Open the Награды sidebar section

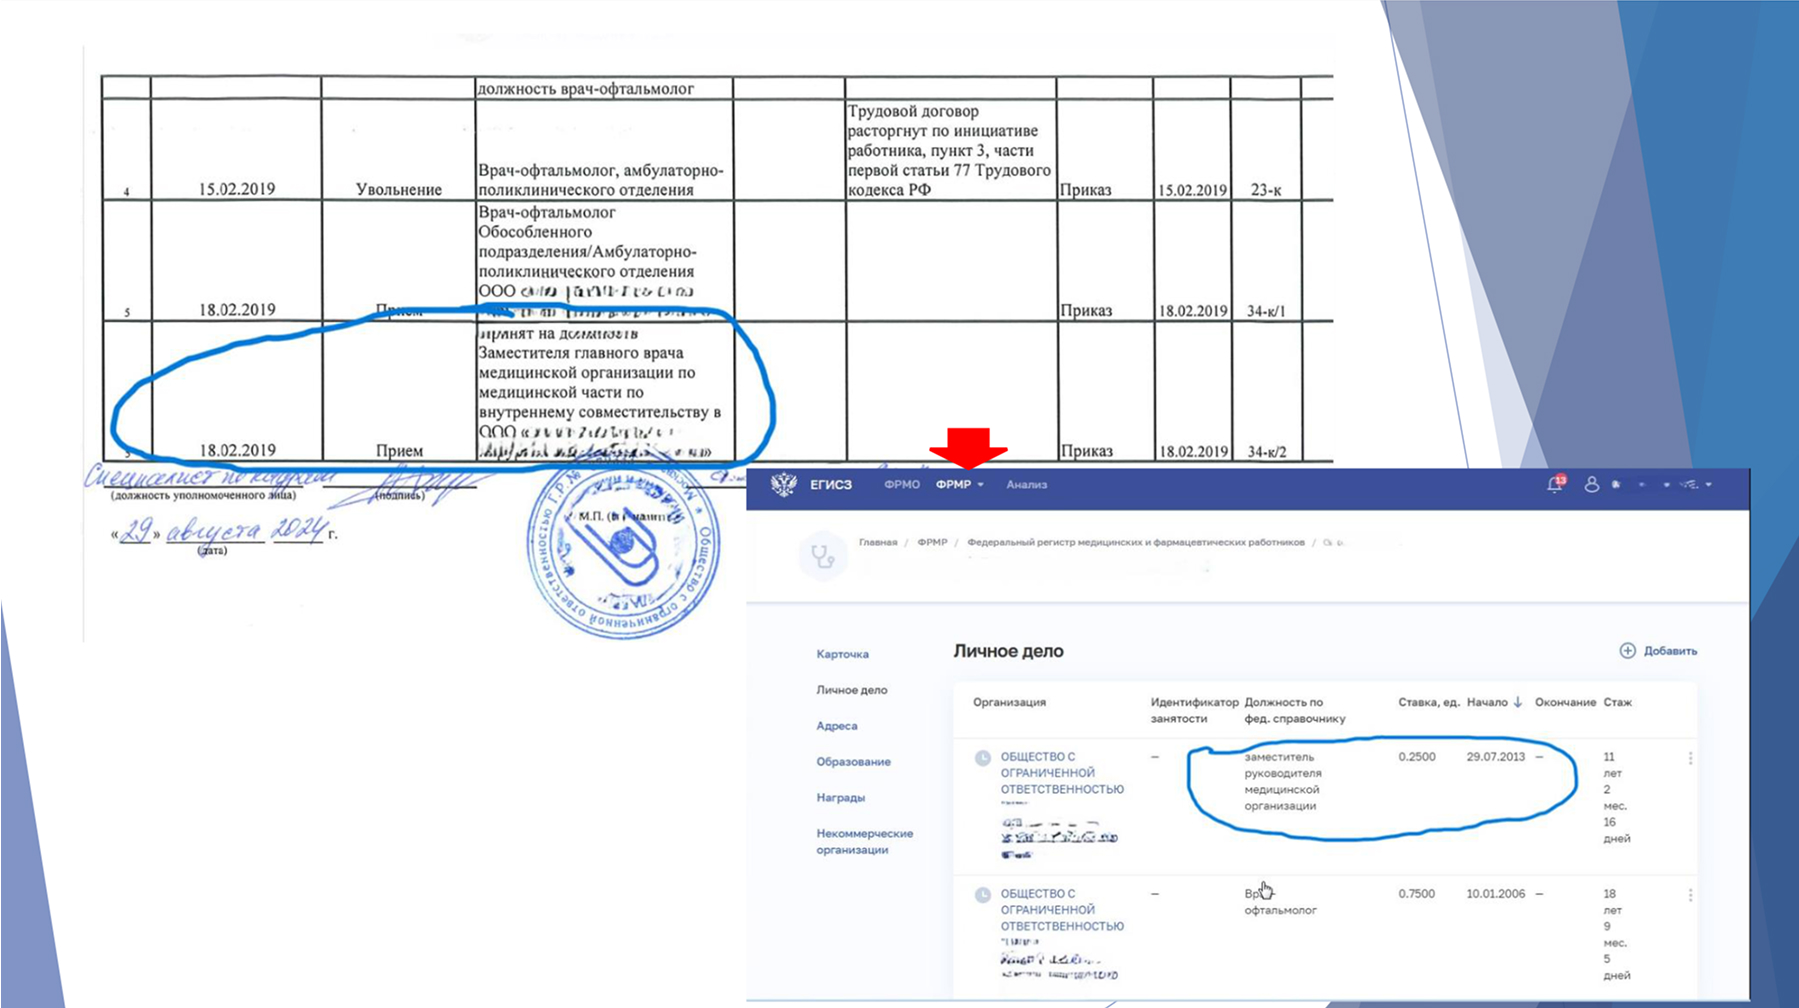click(840, 798)
